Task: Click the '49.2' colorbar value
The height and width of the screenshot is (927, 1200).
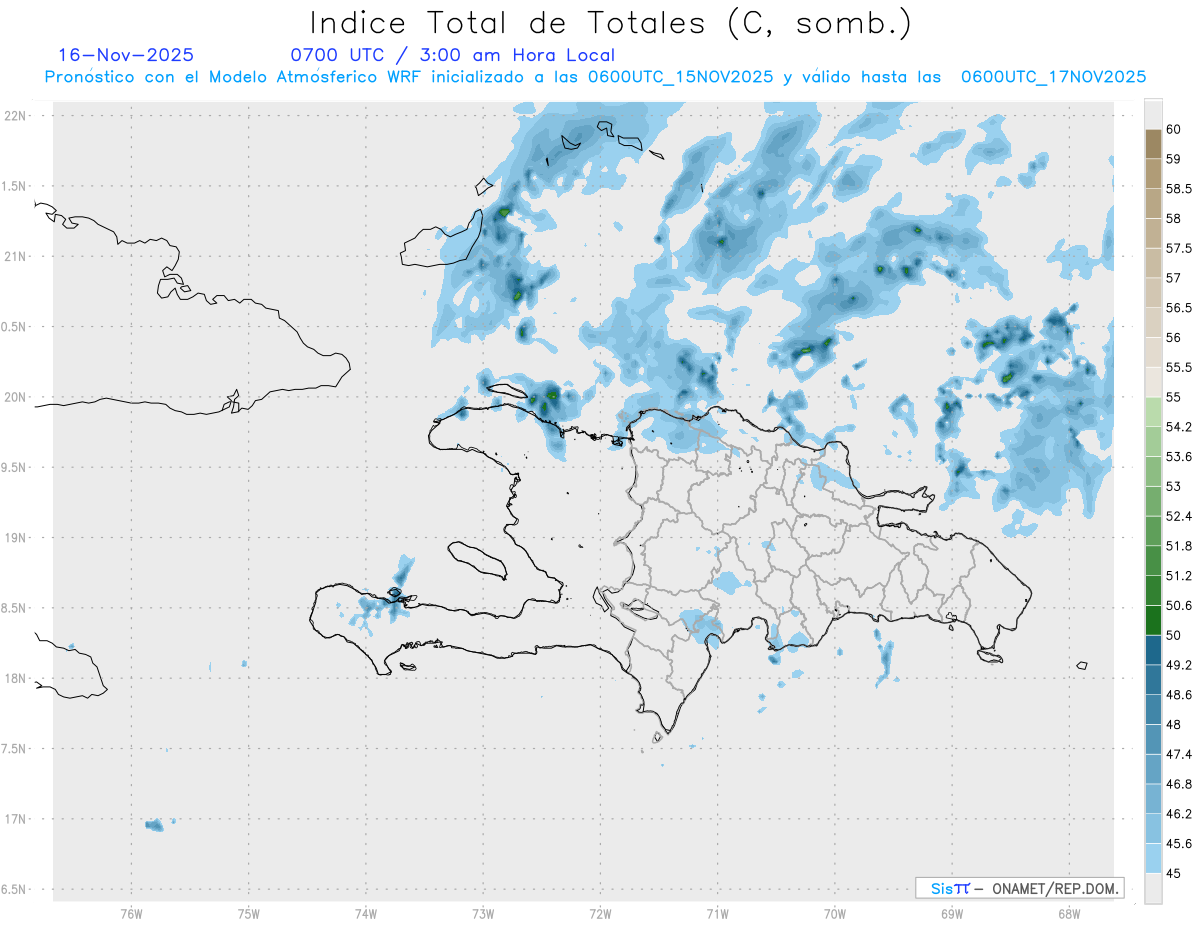Action: [x=1179, y=665]
